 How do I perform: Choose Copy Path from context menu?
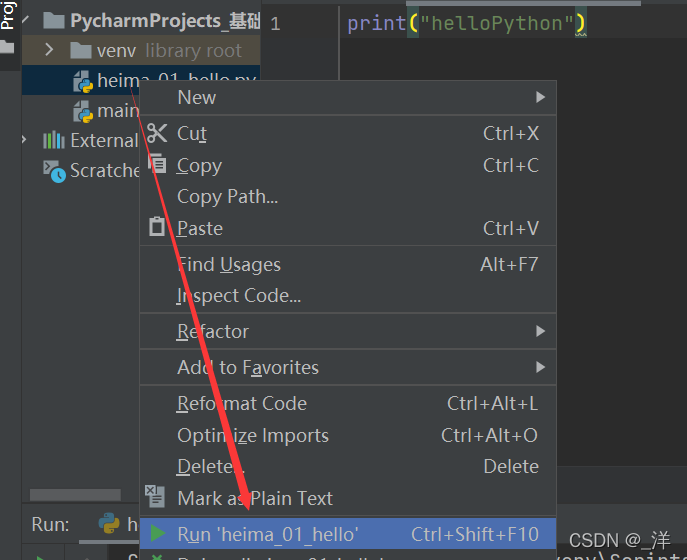pos(227,197)
